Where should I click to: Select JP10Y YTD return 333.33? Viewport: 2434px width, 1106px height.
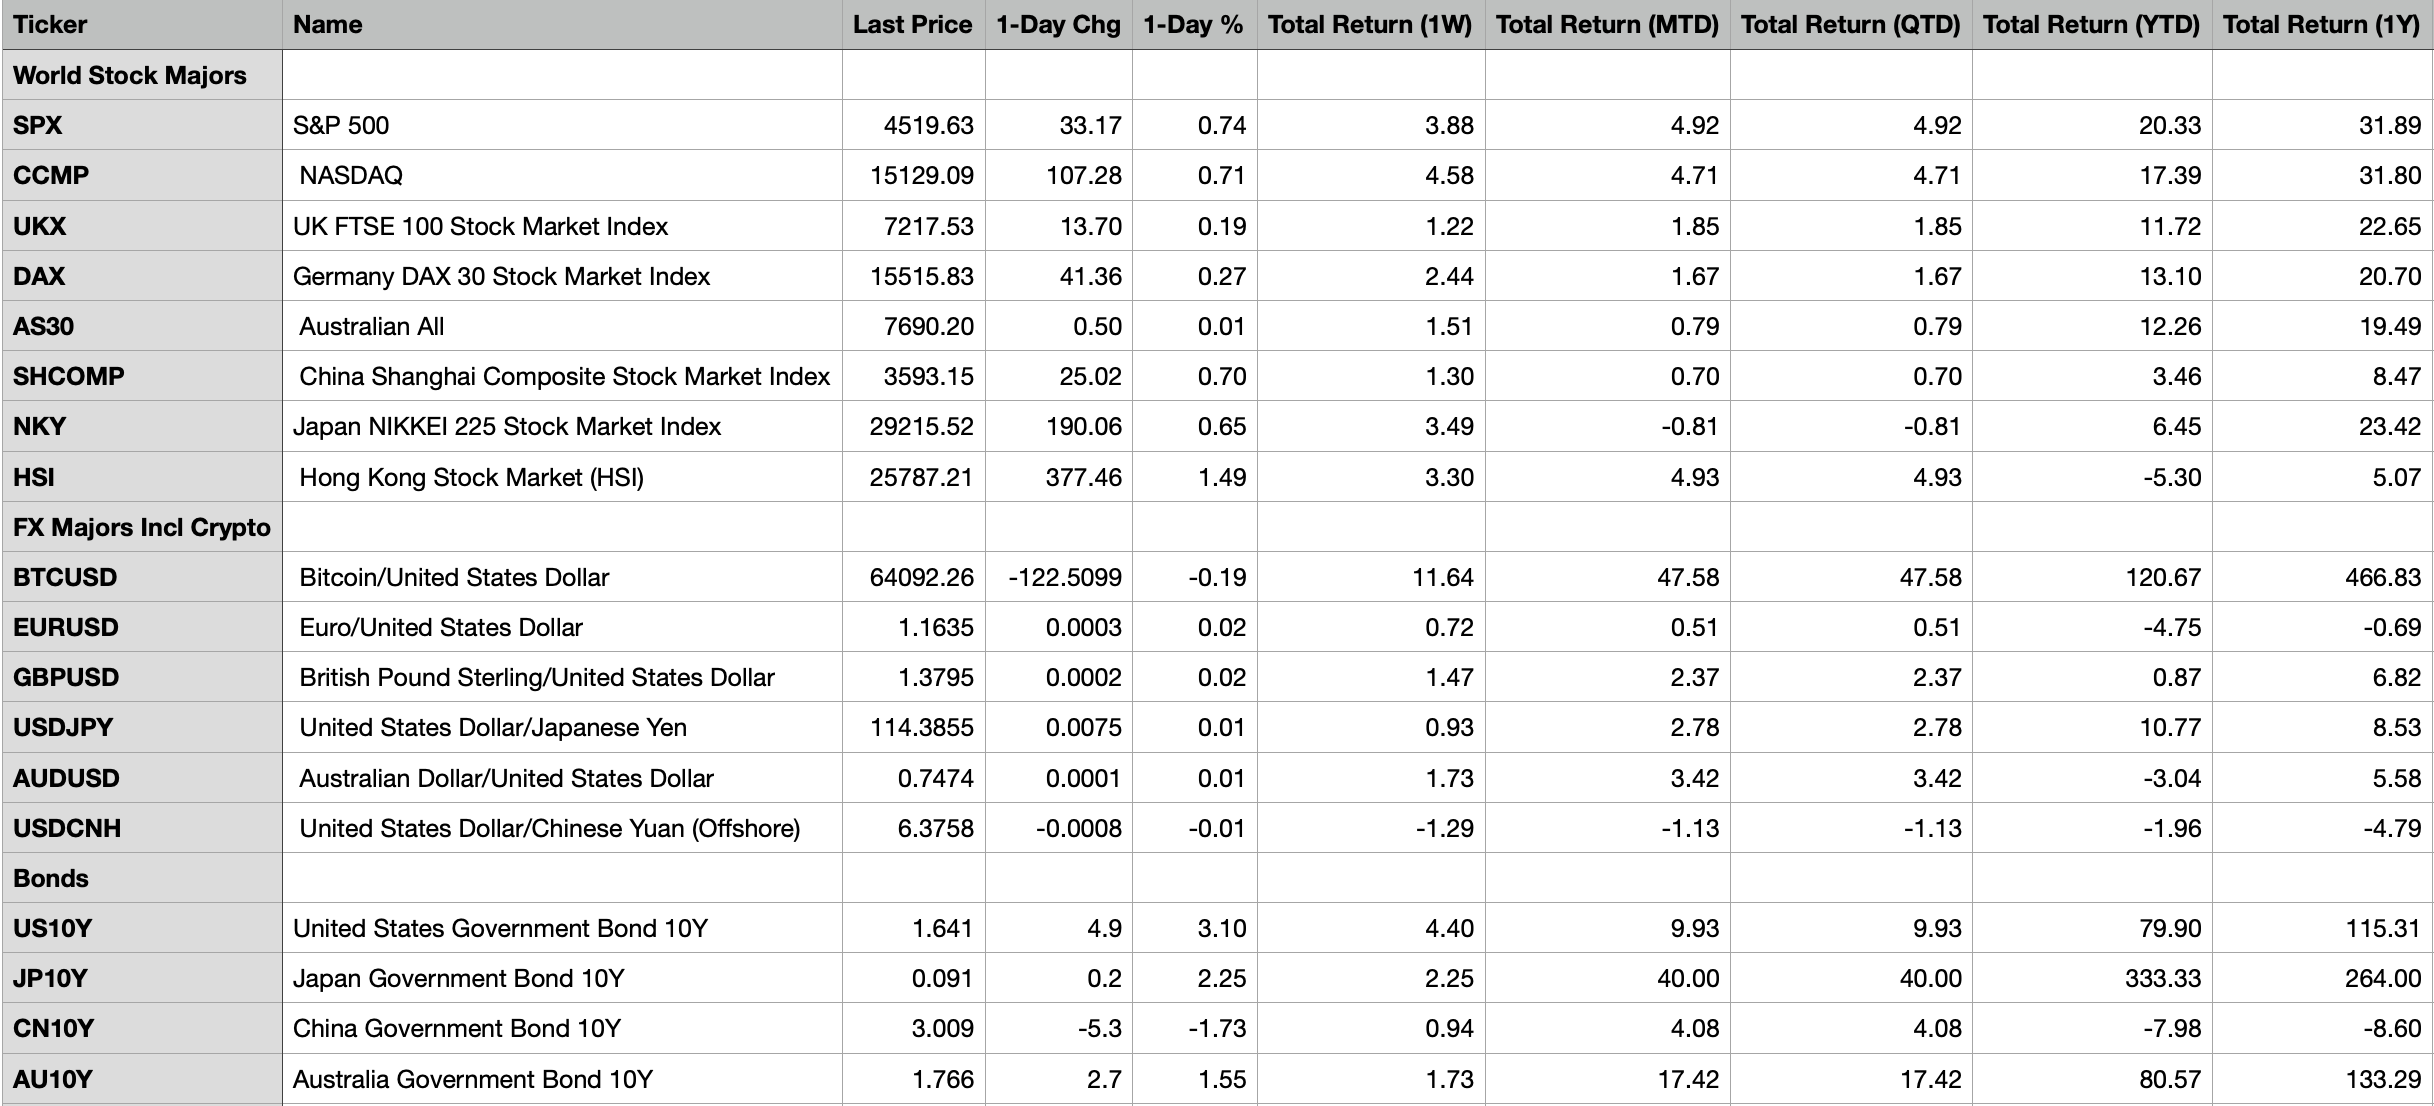pos(2092,978)
